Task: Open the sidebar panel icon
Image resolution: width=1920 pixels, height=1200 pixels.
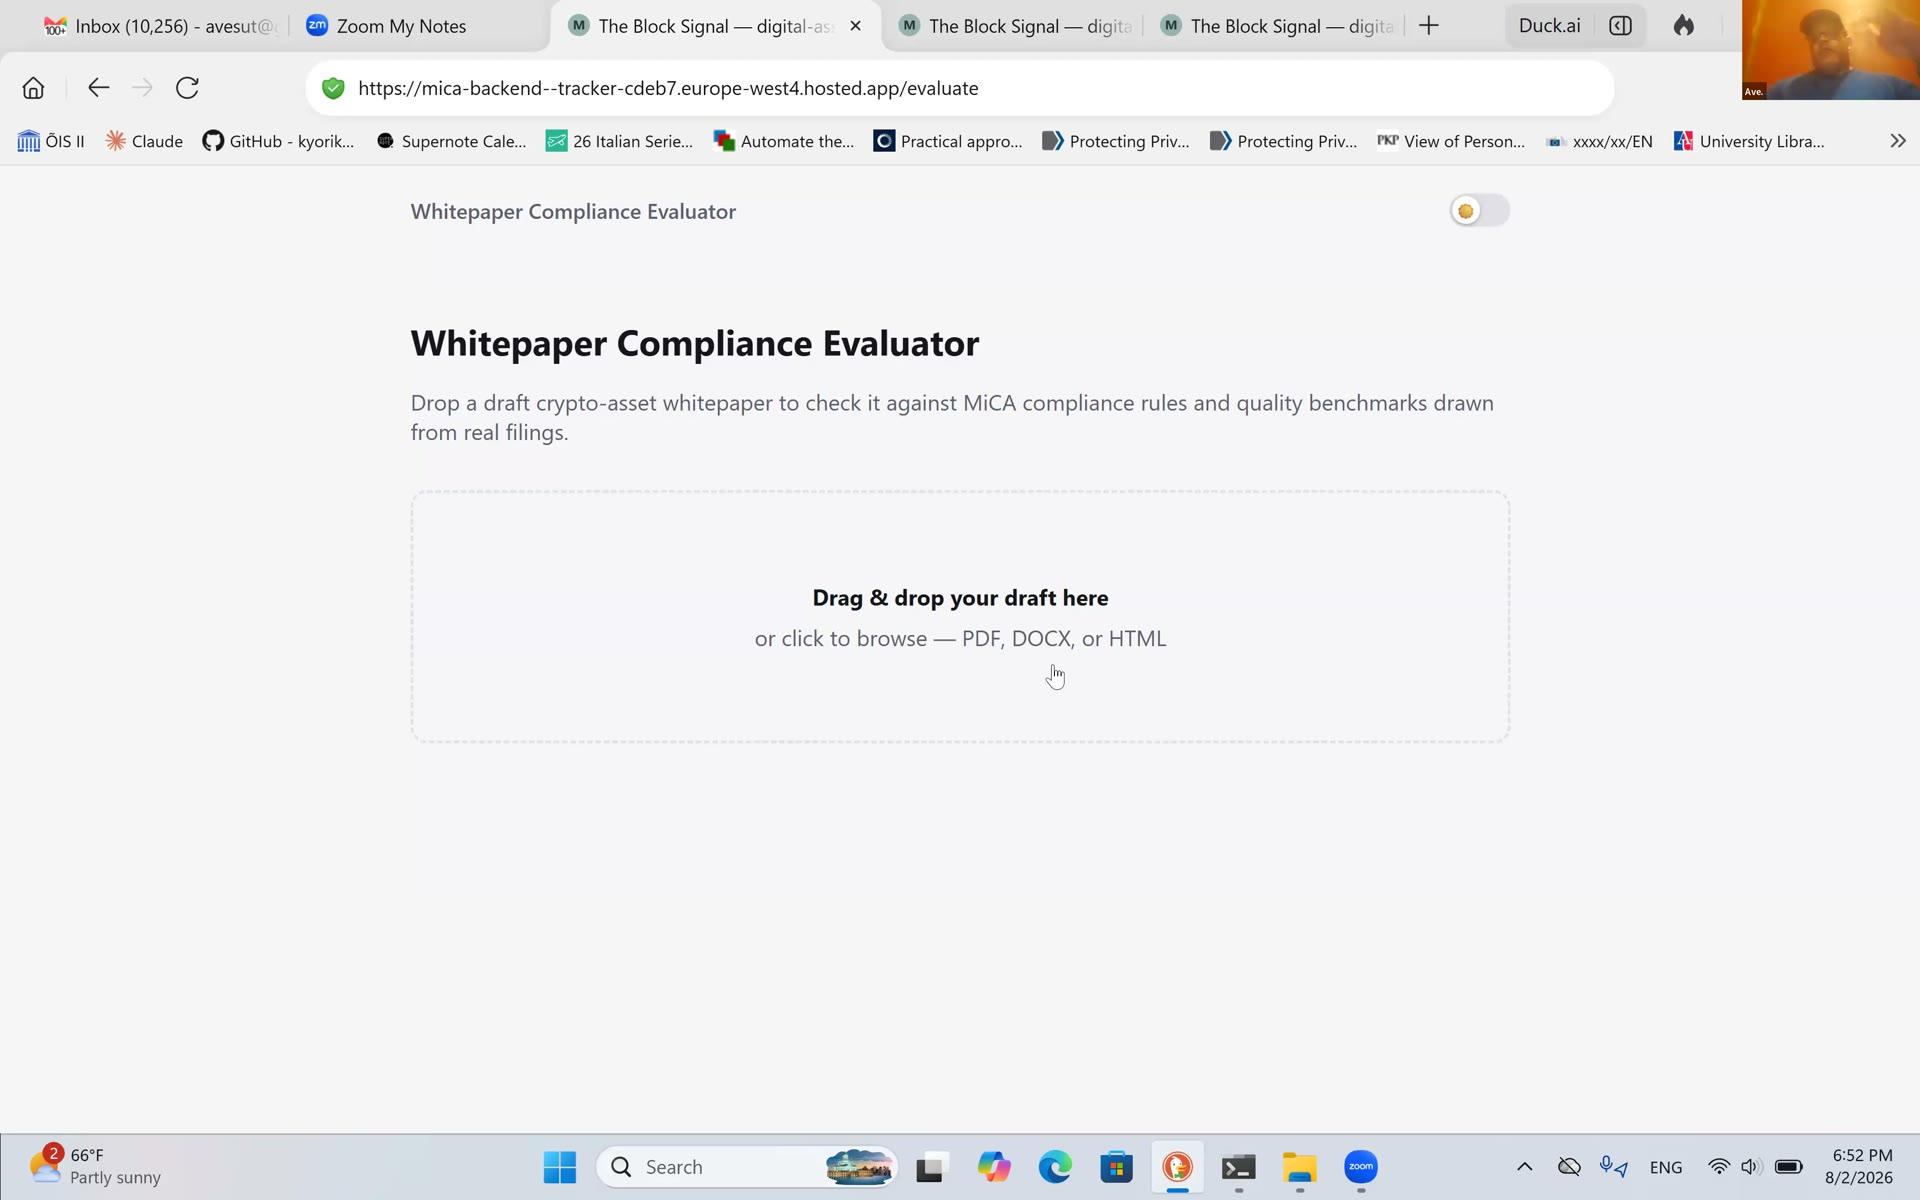Action: coord(1620,26)
